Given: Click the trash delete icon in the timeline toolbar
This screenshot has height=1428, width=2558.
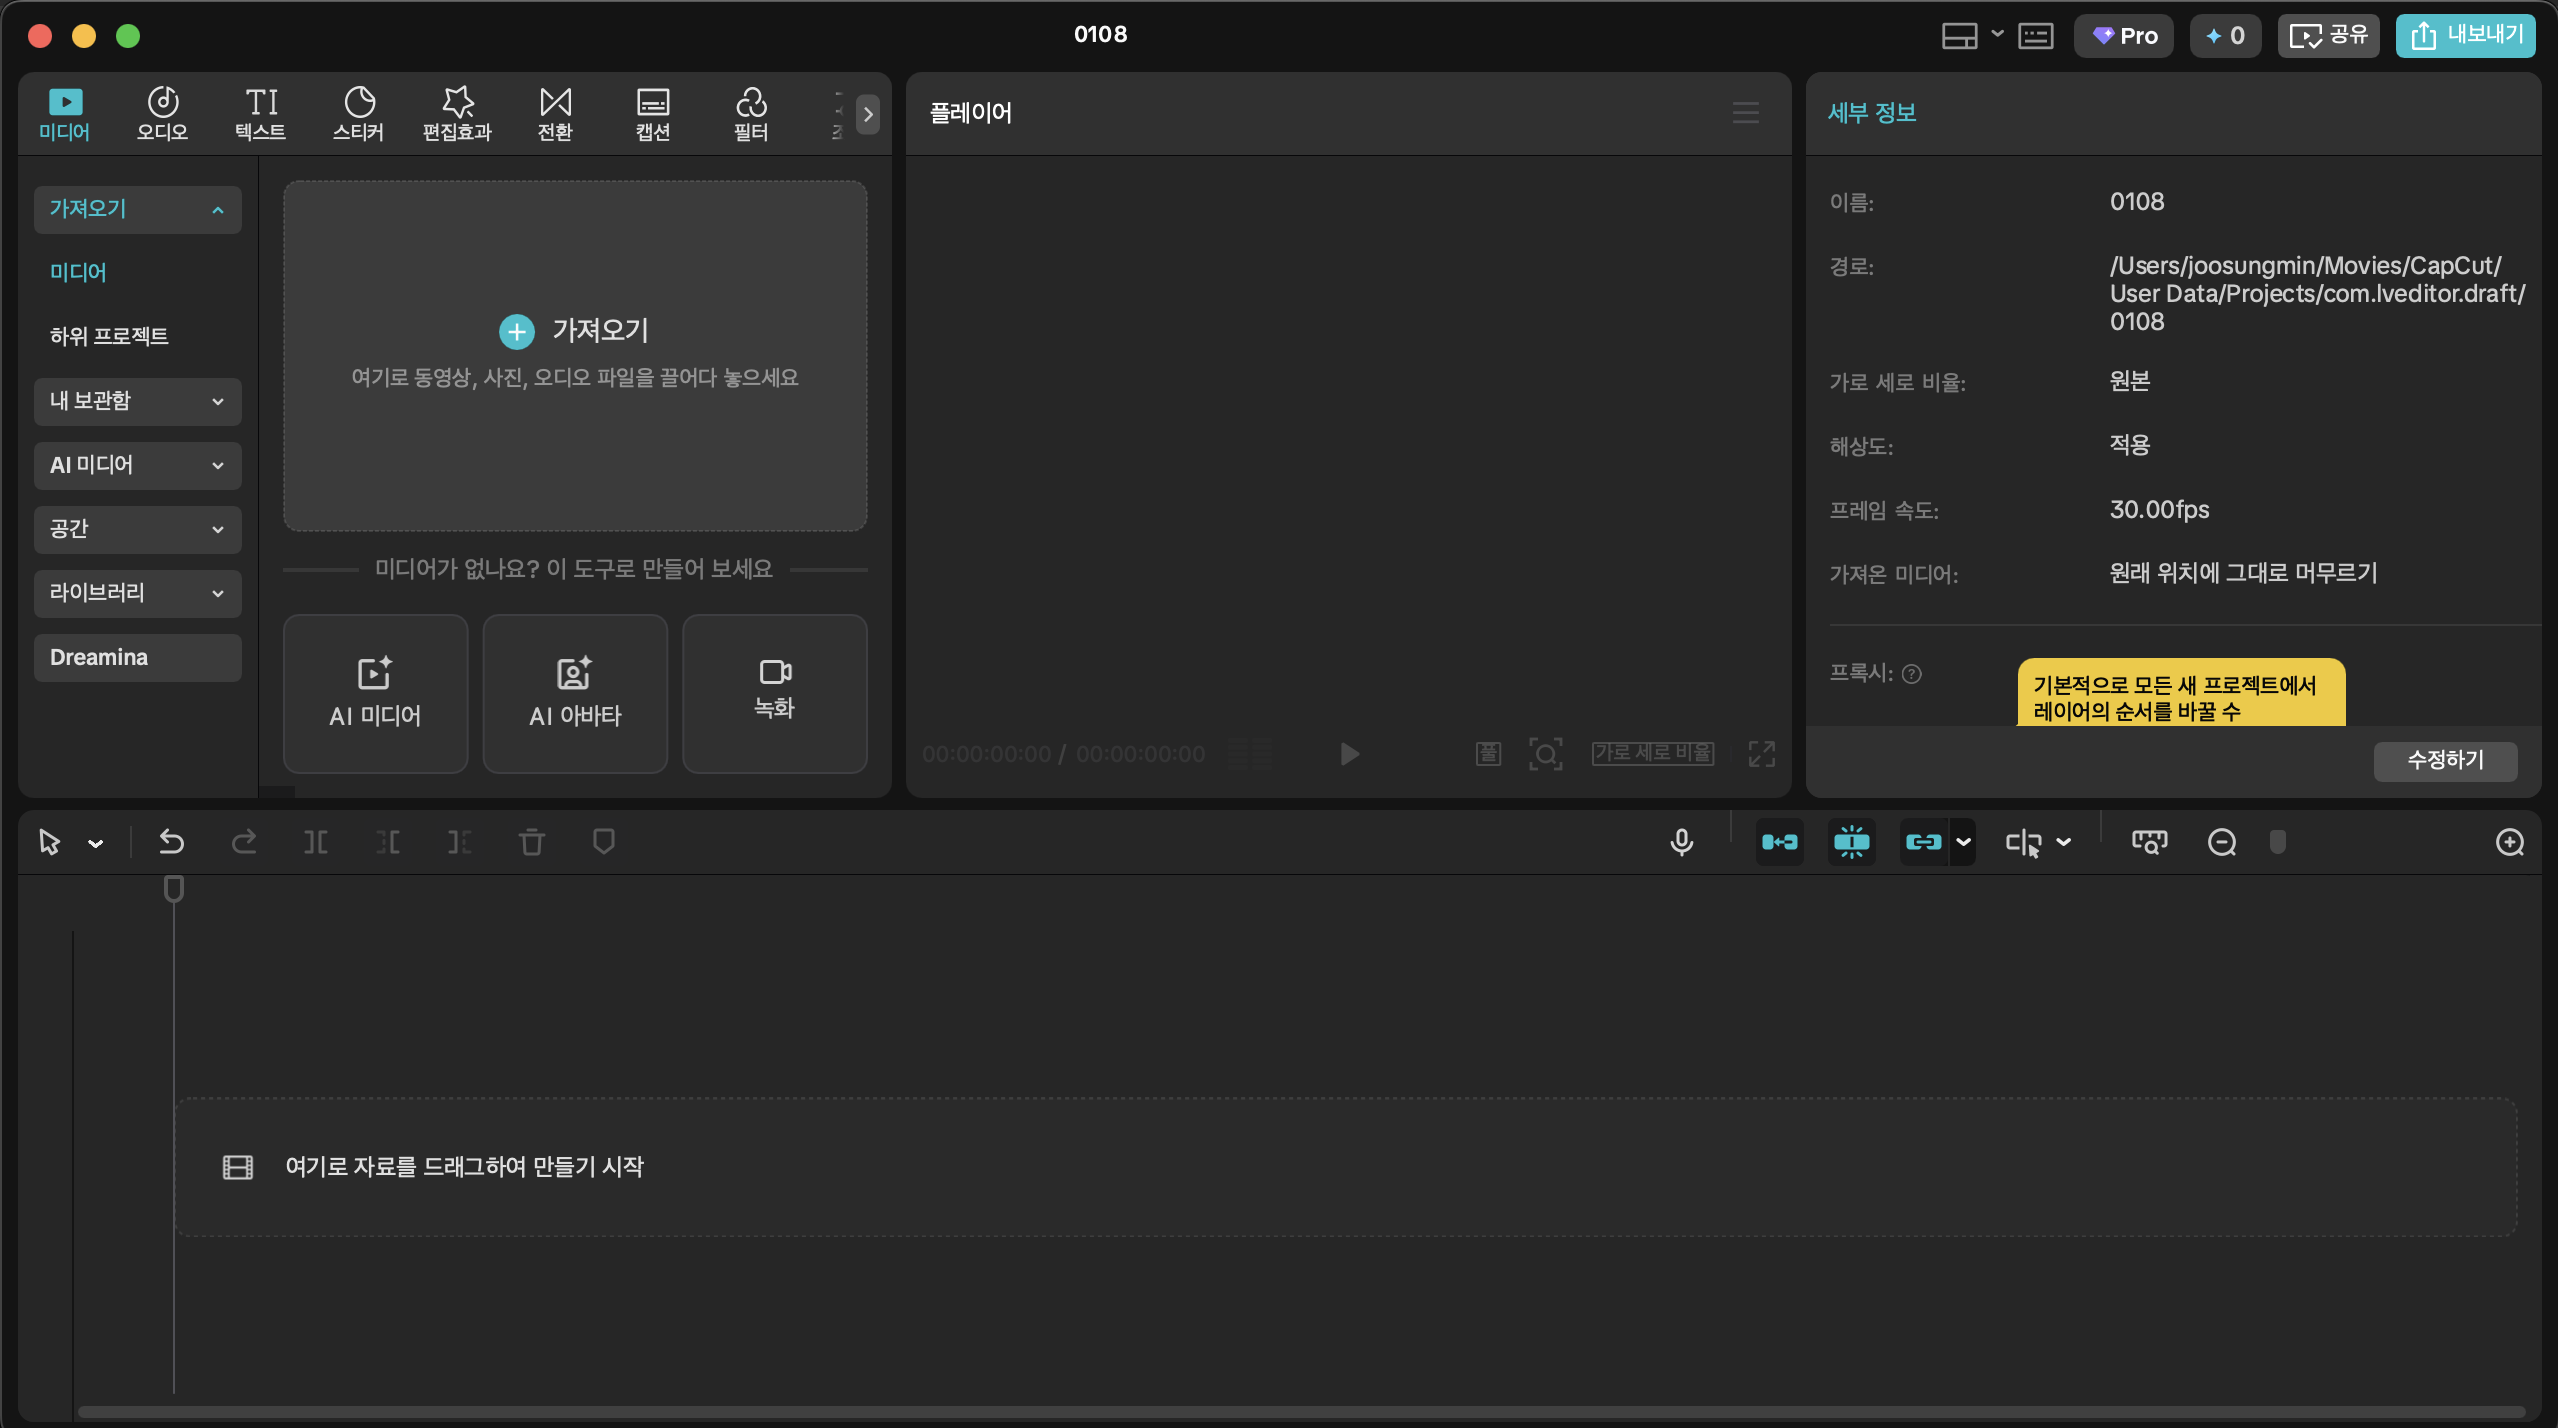Looking at the screenshot, I should tap(531, 842).
